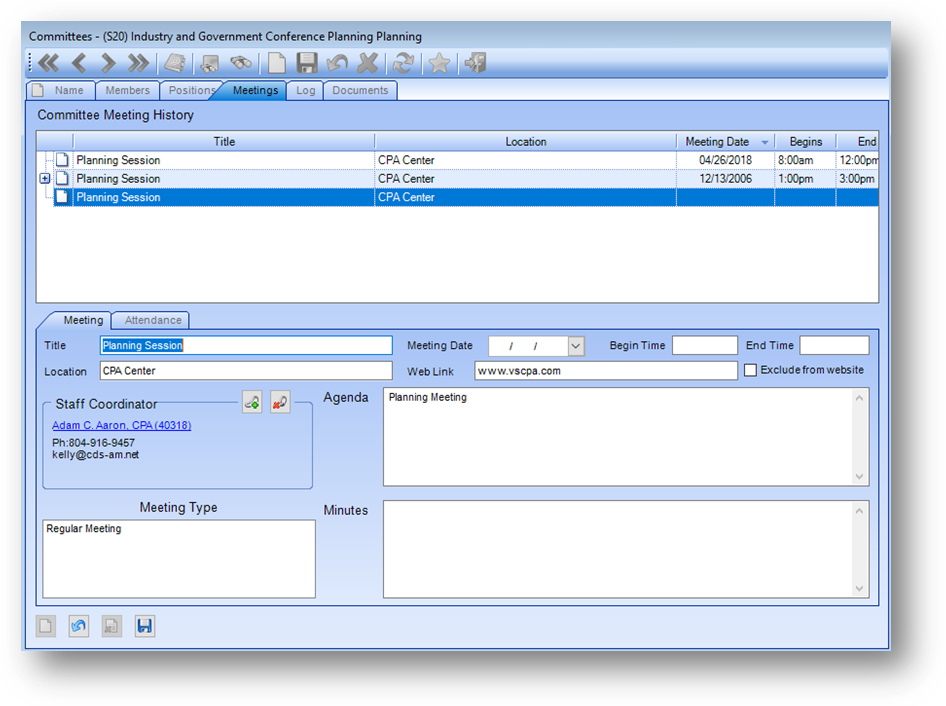Image resolution: width=946 pixels, height=706 pixels.
Task: Switch to the Name tab
Action: pyautogui.click(x=61, y=91)
